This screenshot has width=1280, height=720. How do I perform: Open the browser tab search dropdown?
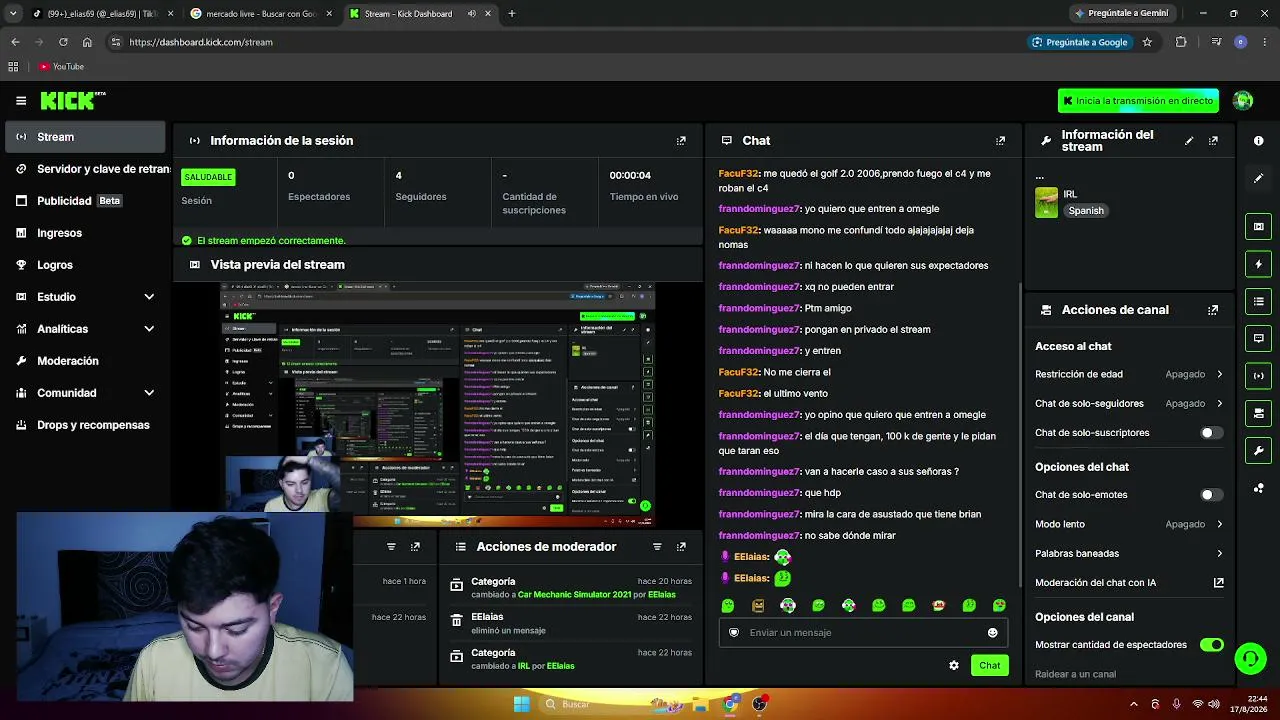click(x=13, y=14)
